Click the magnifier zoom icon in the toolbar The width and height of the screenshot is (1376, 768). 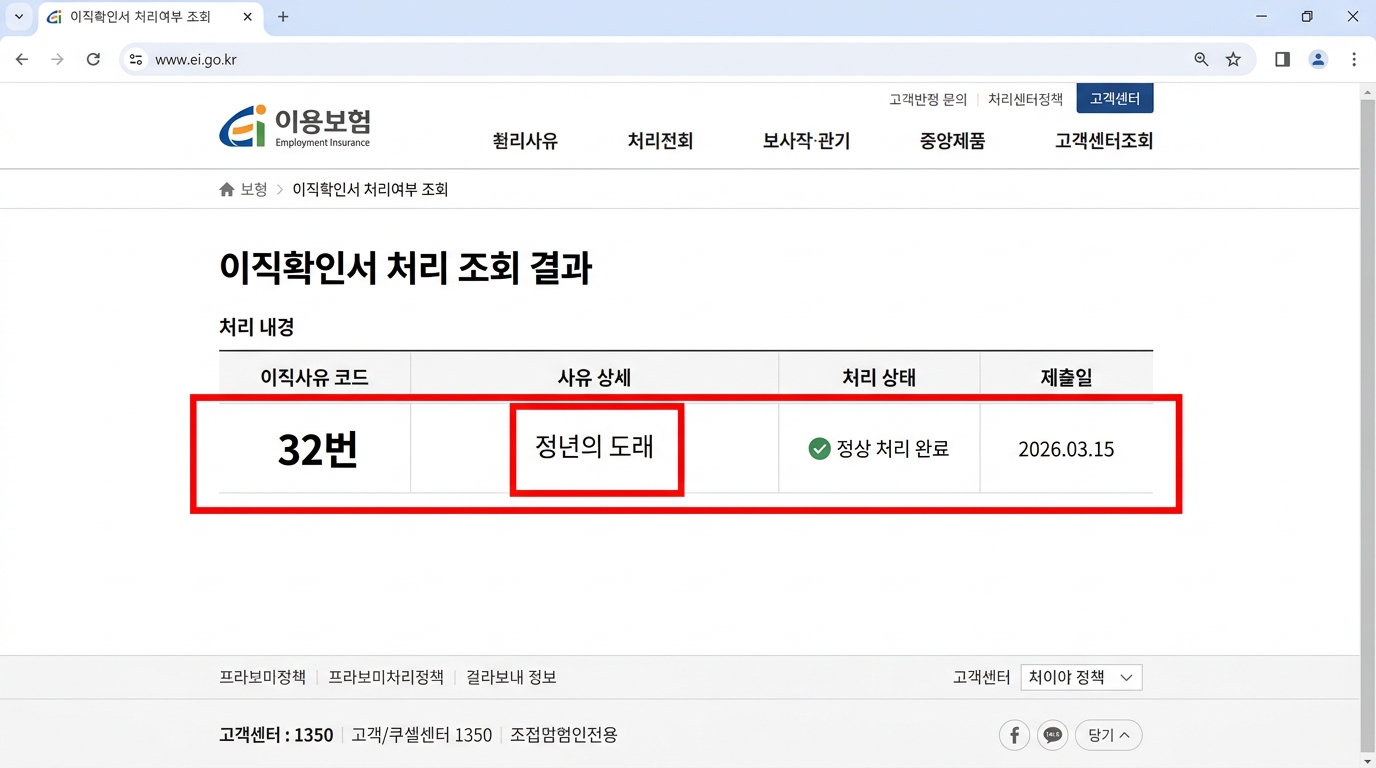coord(1200,59)
